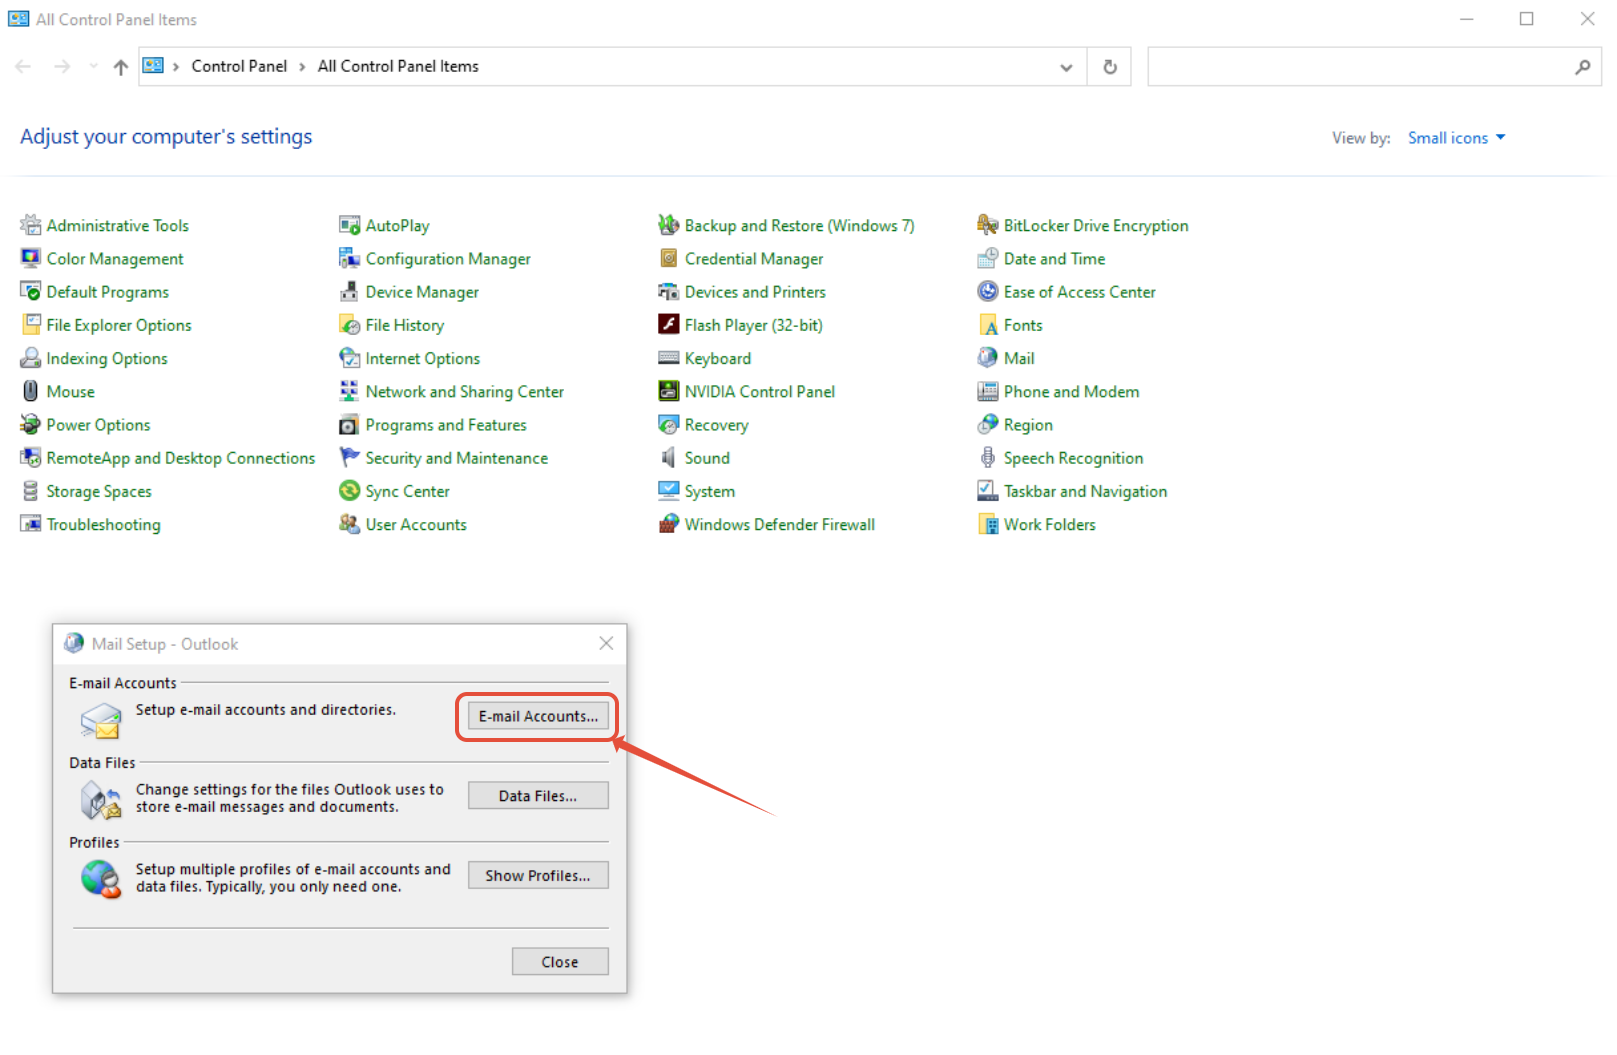Open the View by Small icons dropdown
The image size is (1617, 1055).
[x=1456, y=138]
